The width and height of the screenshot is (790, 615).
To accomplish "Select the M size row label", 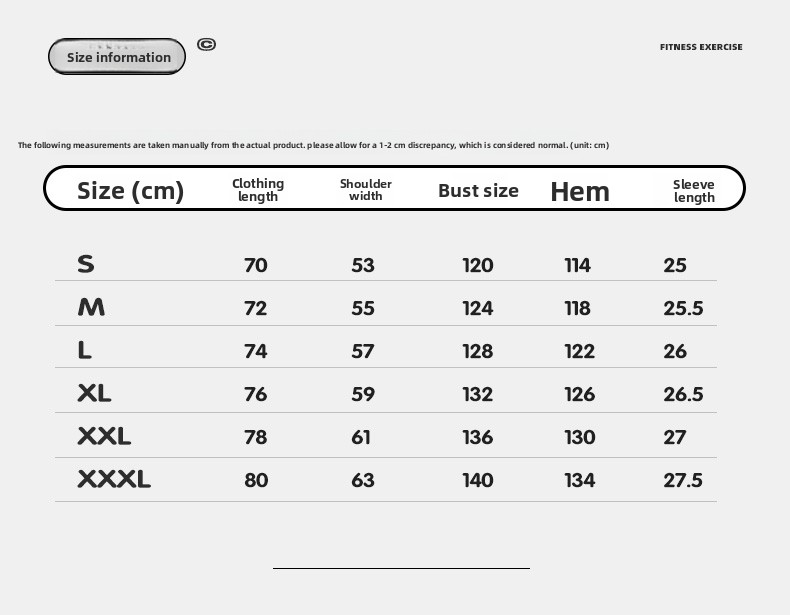I will [91, 307].
